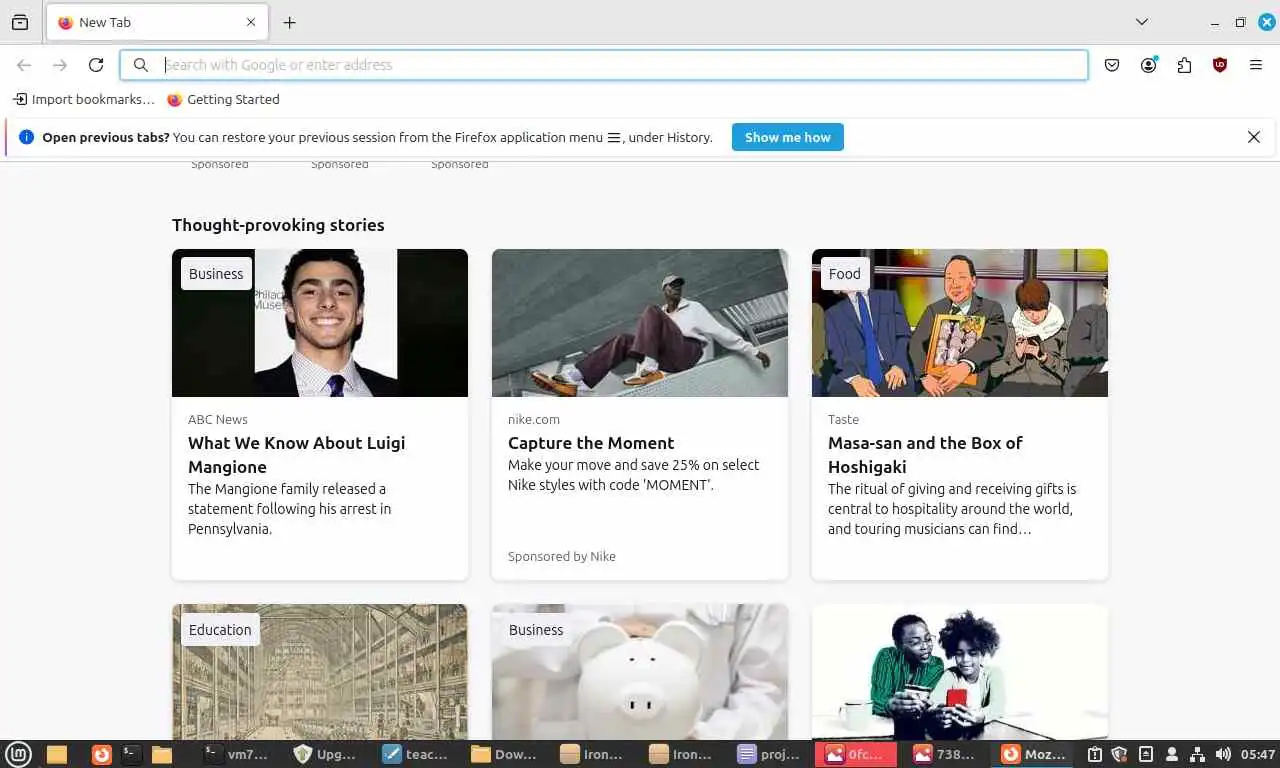This screenshot has height=768, width=1280.
Task: Click Import bookmarks in bookmarks bar
Action: click(84, 99)
